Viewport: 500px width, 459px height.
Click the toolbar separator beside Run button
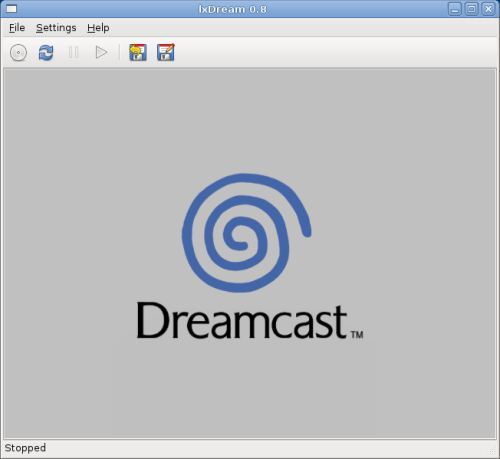click(x=119, y=53)
